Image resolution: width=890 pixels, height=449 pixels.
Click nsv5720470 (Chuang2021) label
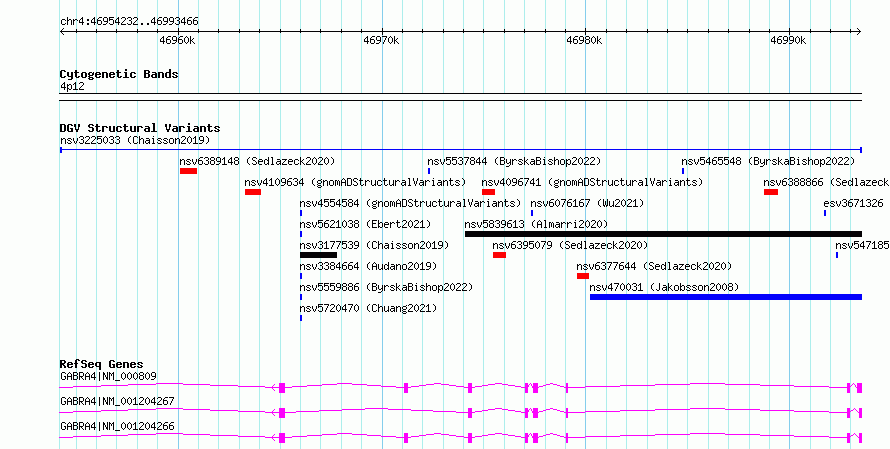(x=368, y=308)
